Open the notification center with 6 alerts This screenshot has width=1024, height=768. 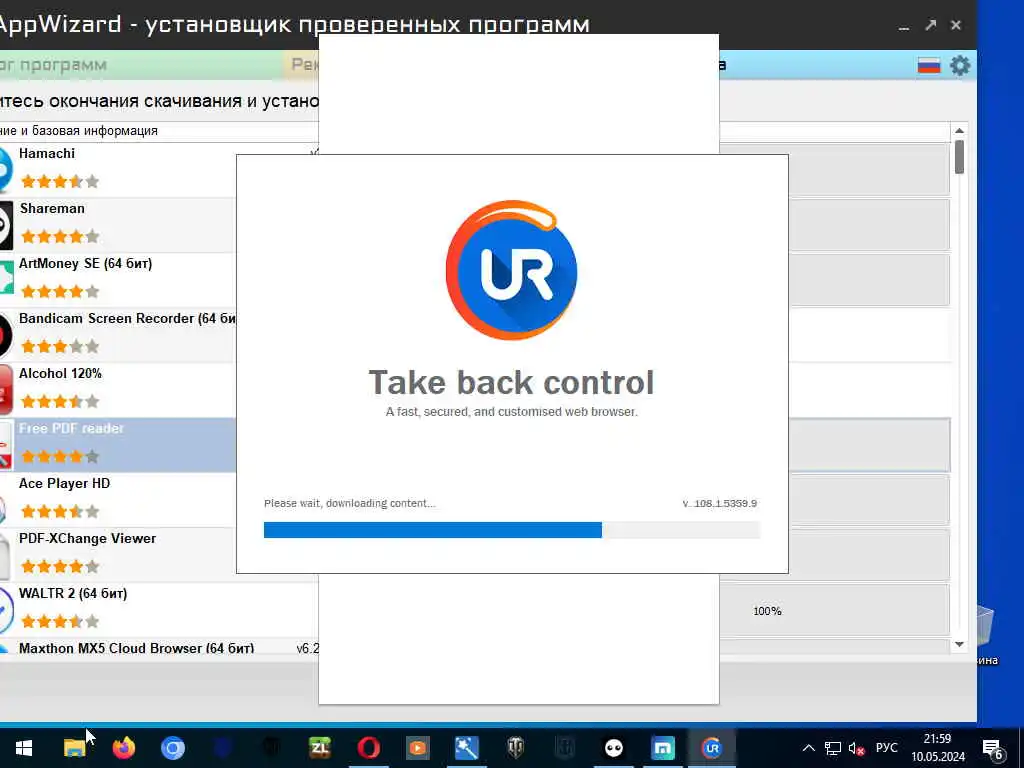click(x=992, y=749)
